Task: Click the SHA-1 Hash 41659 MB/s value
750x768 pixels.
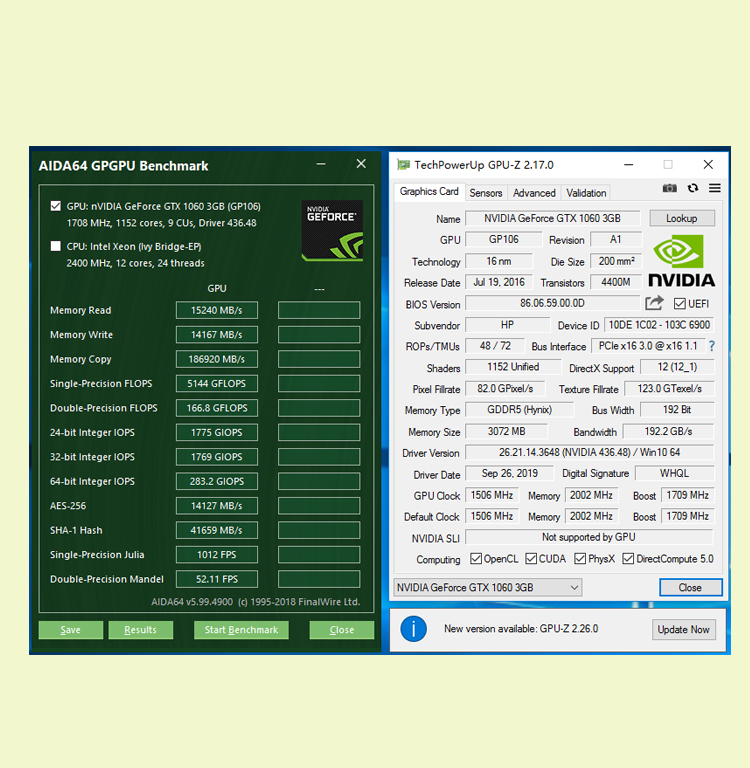Action: (x=217, y=530)
